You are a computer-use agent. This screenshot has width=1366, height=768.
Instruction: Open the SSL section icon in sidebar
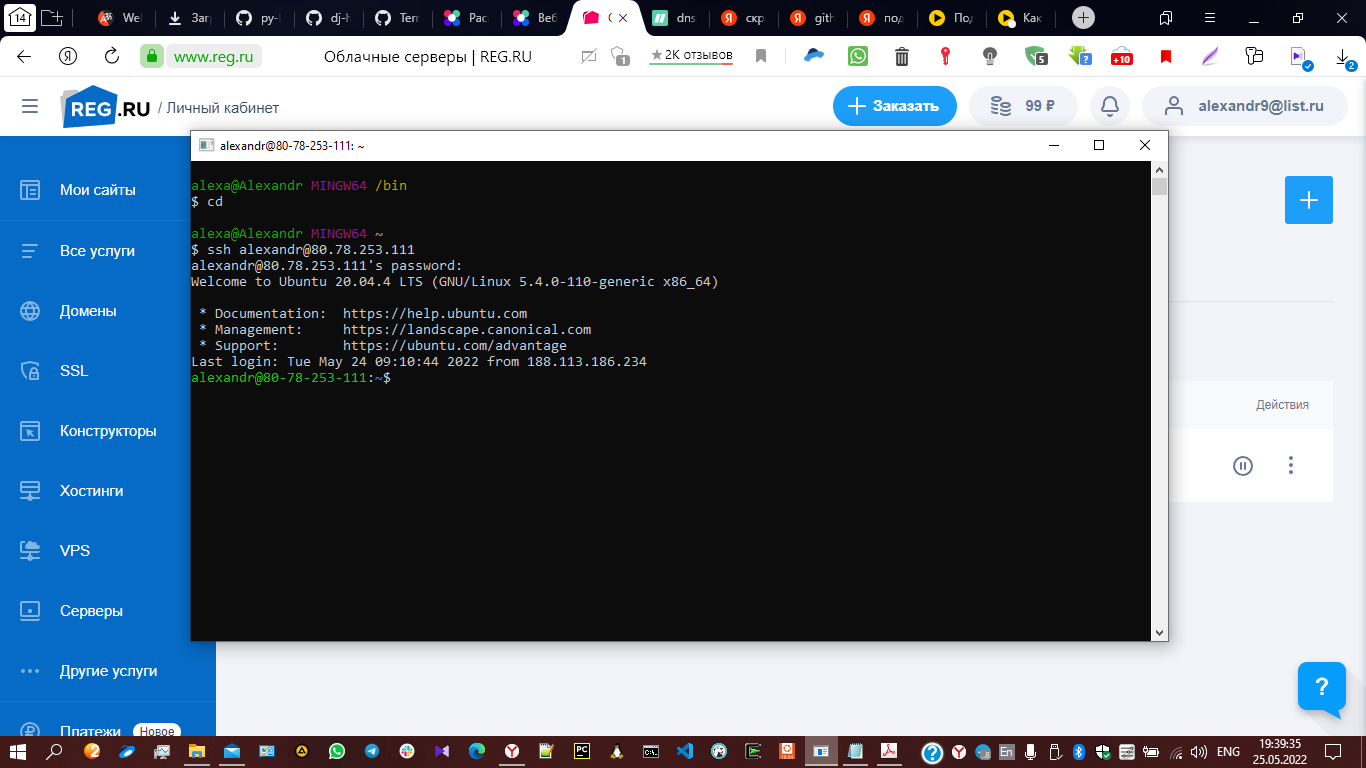[x=33, y=371]
